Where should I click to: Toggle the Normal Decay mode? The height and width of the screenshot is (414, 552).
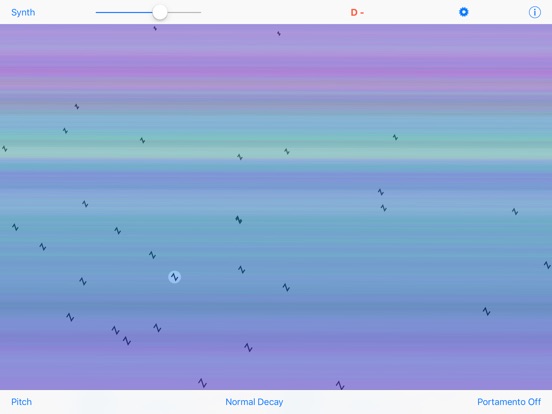[x=254, y=402]
